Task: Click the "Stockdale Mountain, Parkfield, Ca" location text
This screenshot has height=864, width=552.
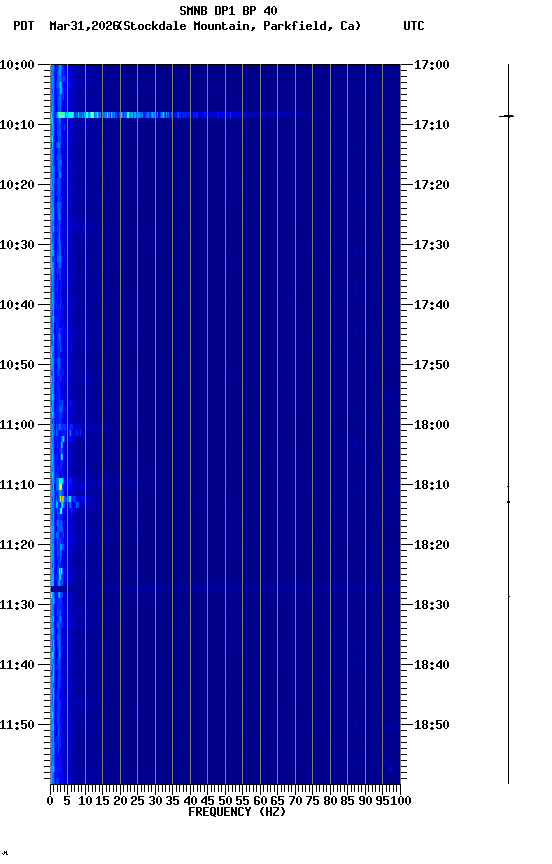Action: 241,26
